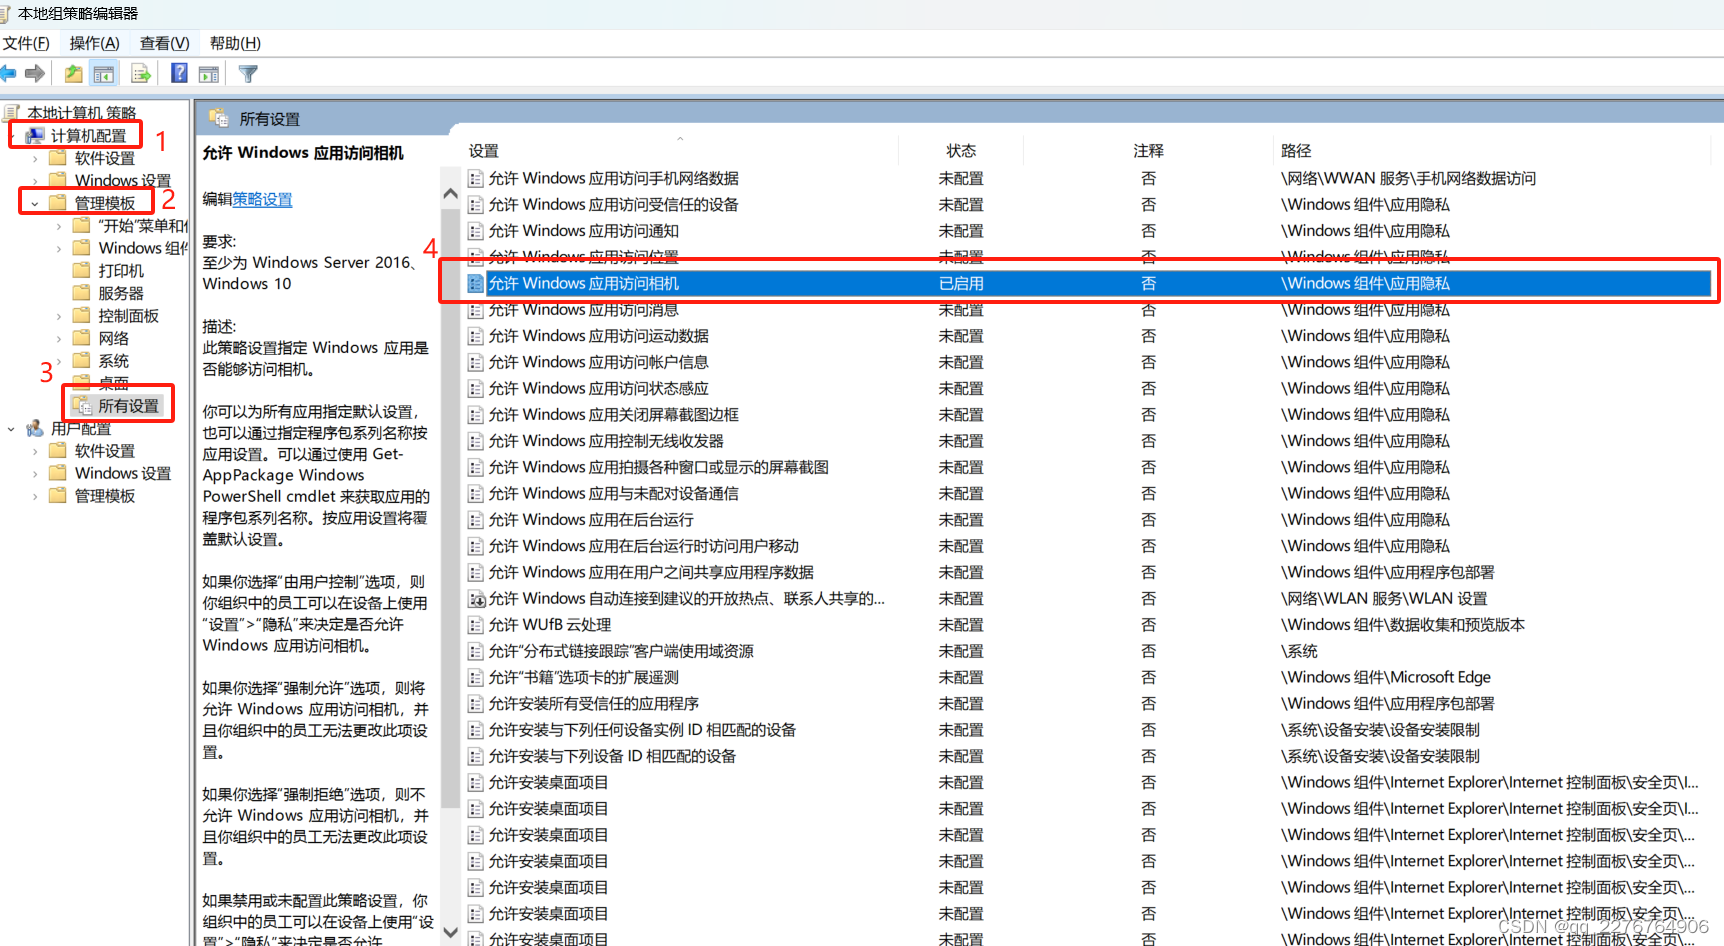Expand 软件设置 under 计算机配置
The height and width of the screenshot is (946, 1724).
point(35,158)
